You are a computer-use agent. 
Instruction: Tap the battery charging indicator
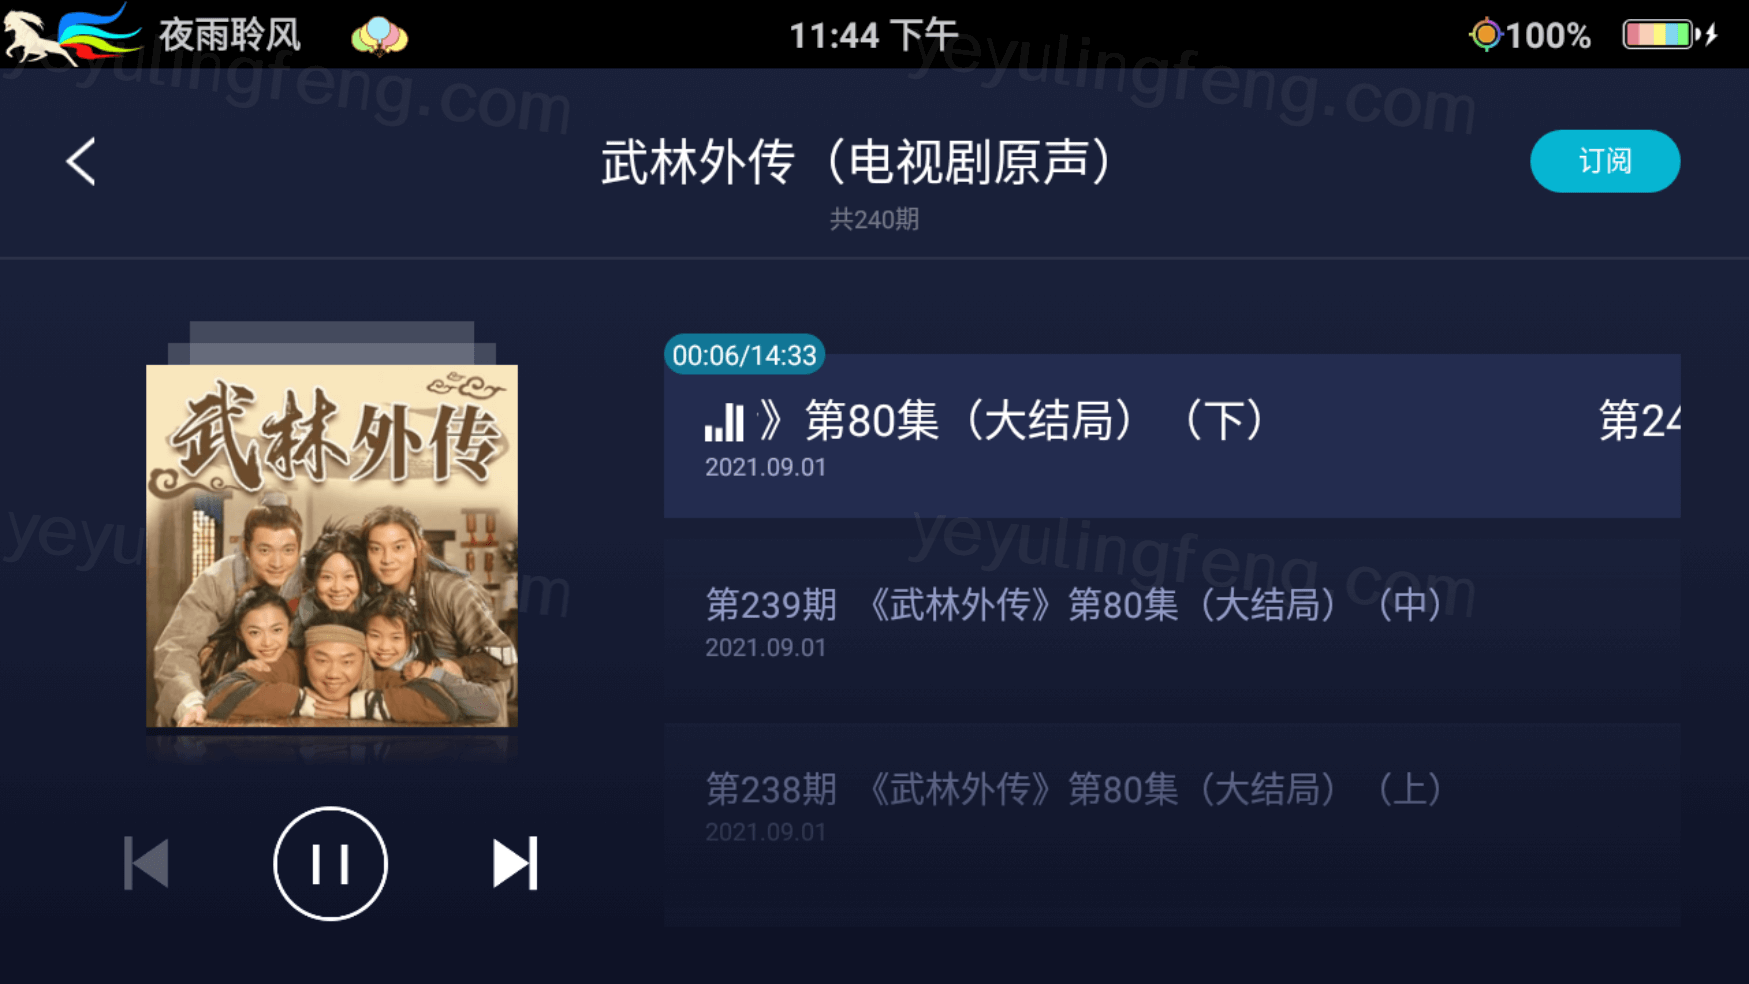pyautogui.click(x=1669, y=35)
